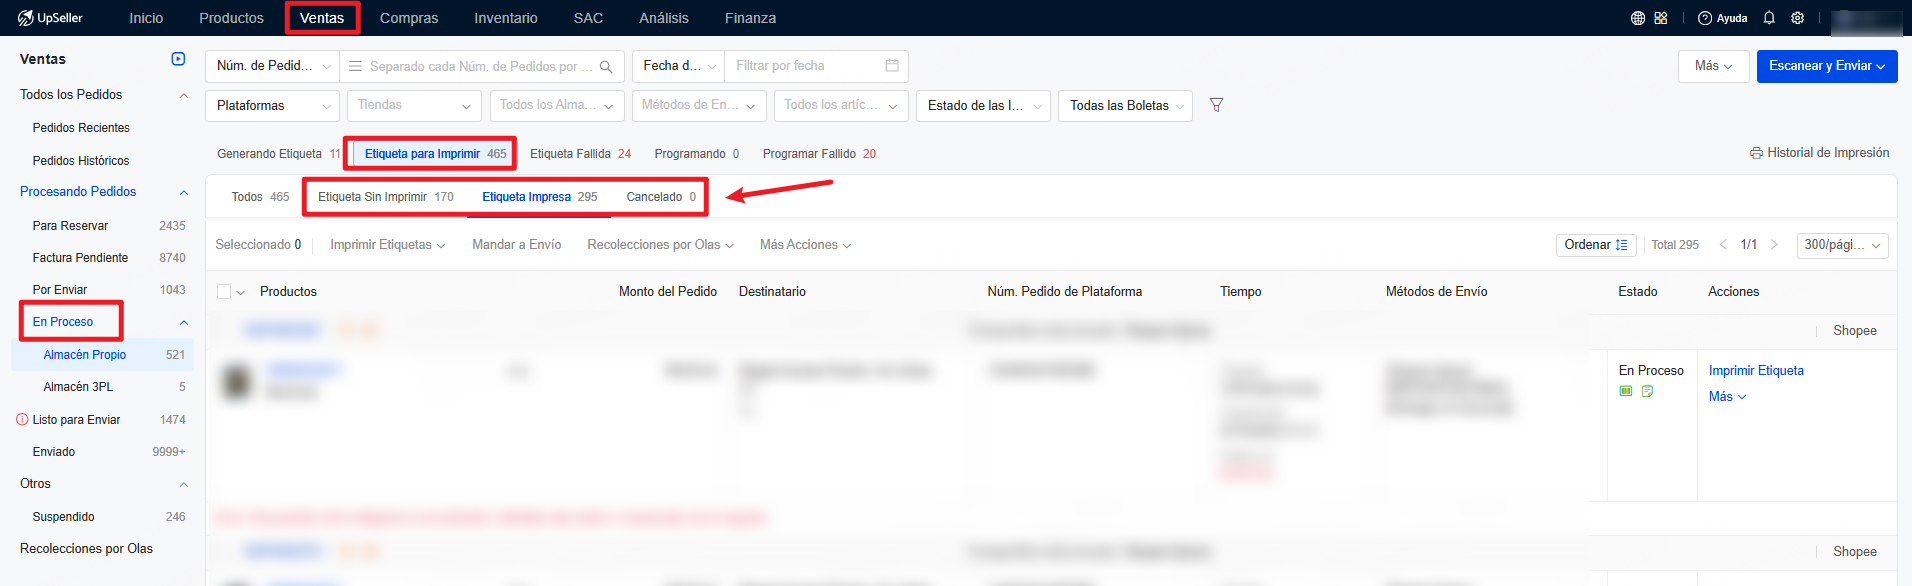Open the apps grid icon
Viewport: 1912px width, 586px height.
[1661, 18]
